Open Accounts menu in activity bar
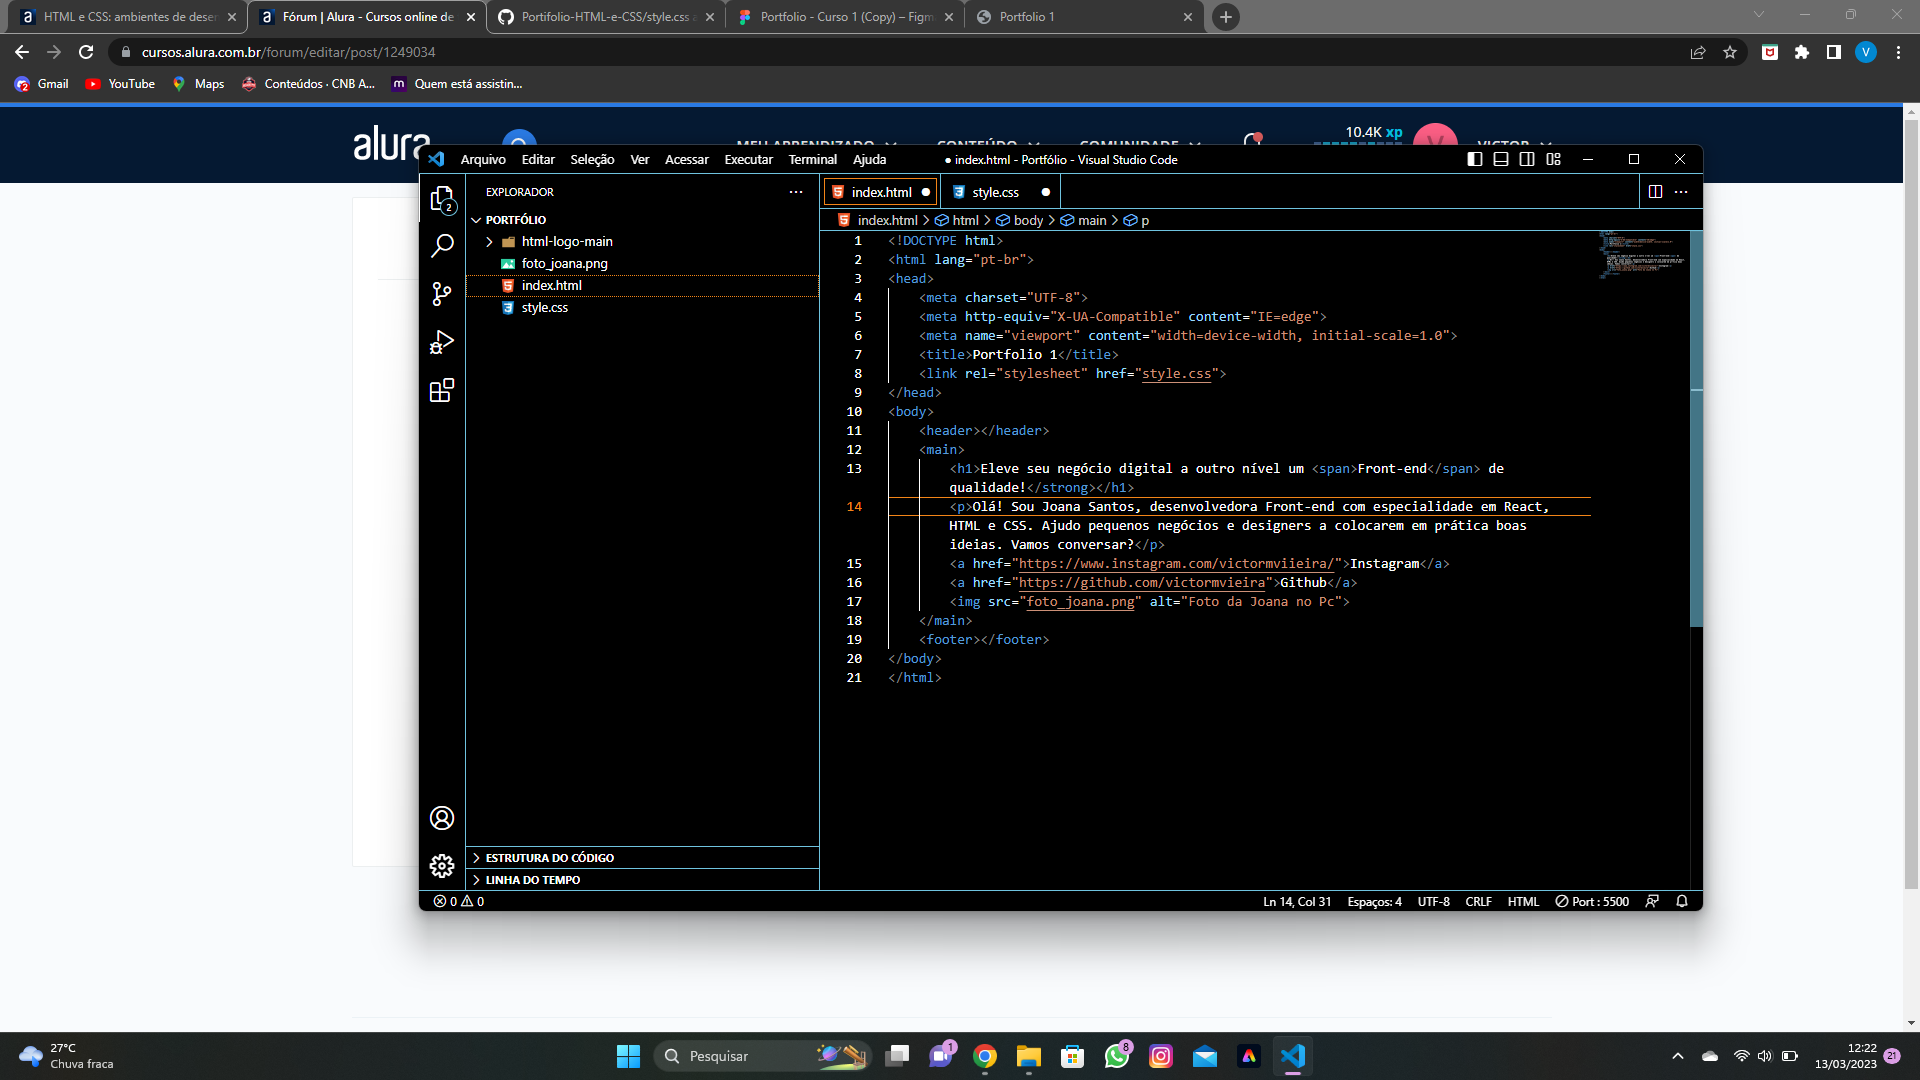 pyautogui.click(x=442, y=818)
